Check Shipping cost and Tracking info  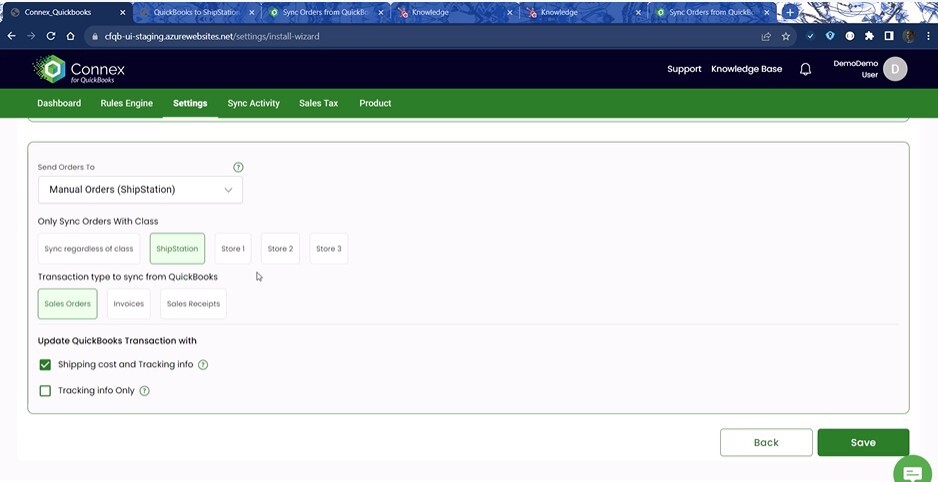pyautogui.click(x=45, y=365)
